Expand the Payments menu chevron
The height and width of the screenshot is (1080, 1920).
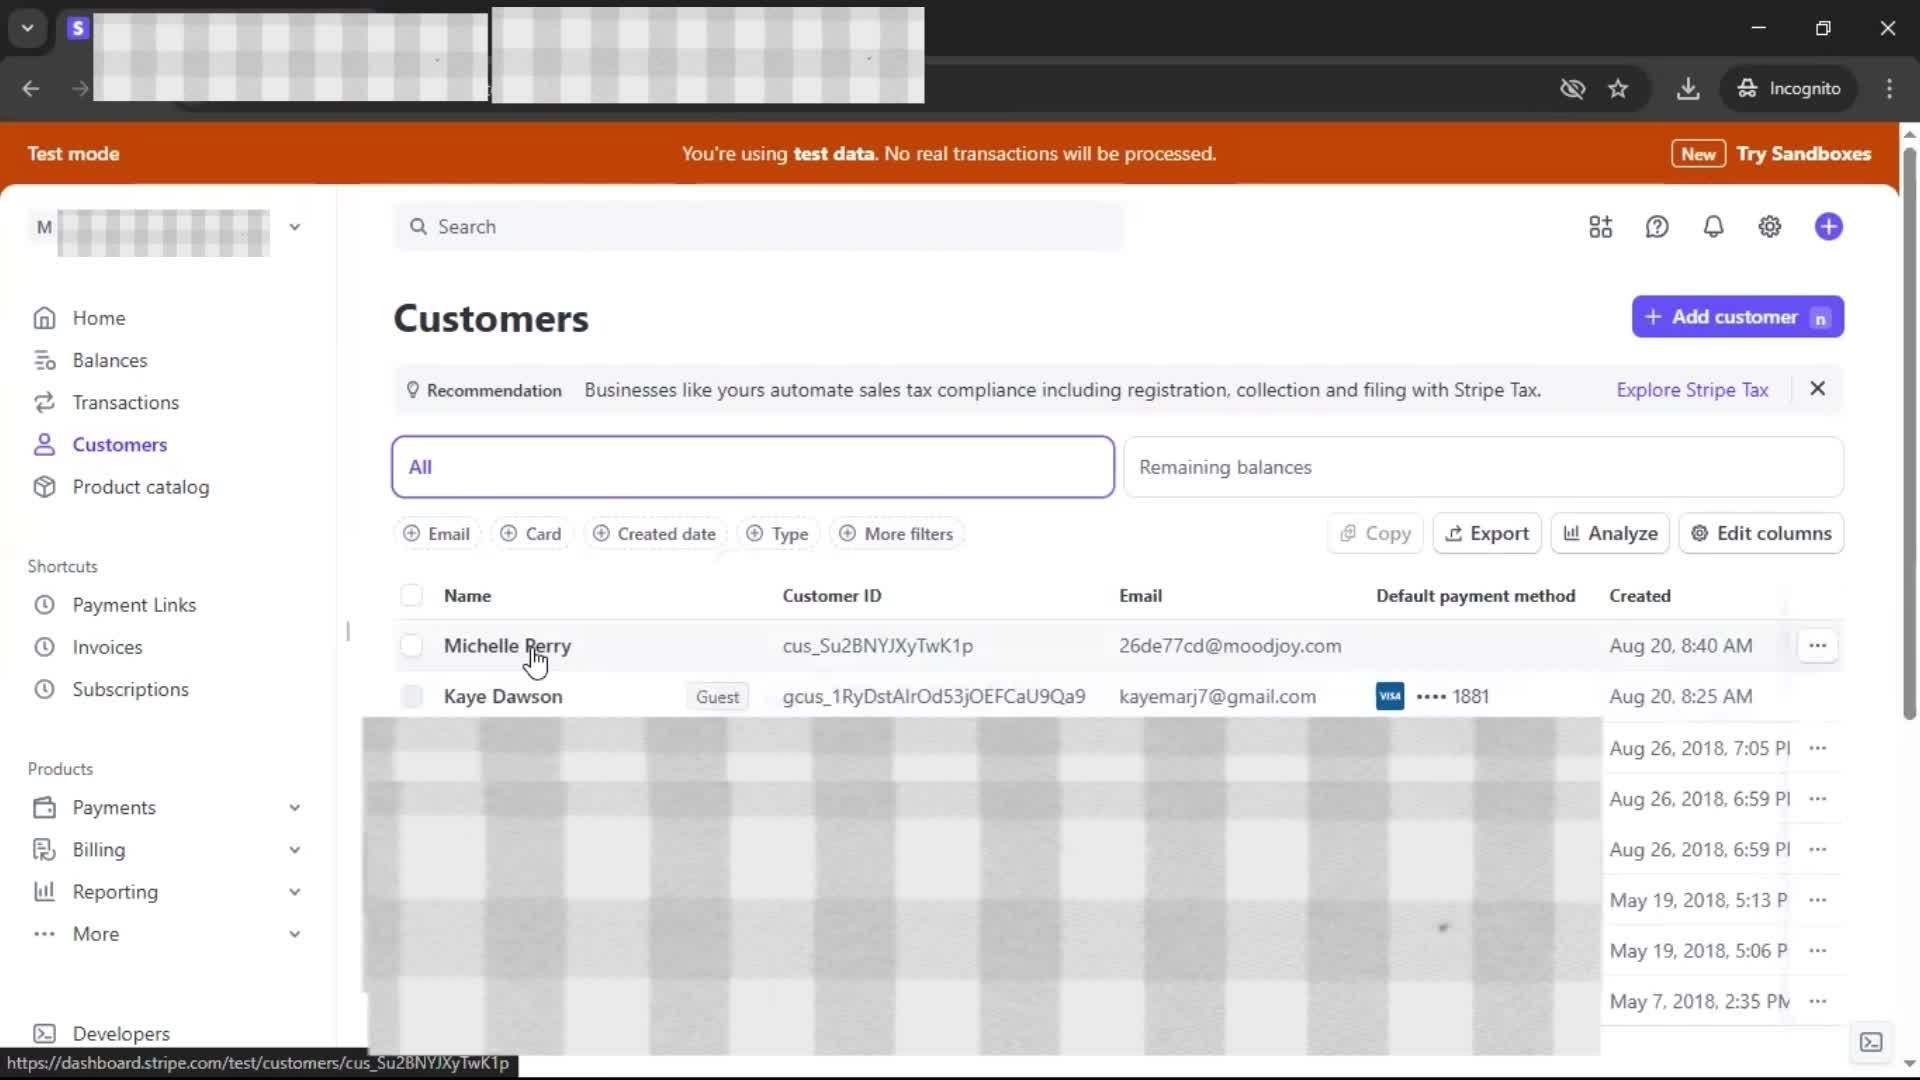tap(294, 808)
